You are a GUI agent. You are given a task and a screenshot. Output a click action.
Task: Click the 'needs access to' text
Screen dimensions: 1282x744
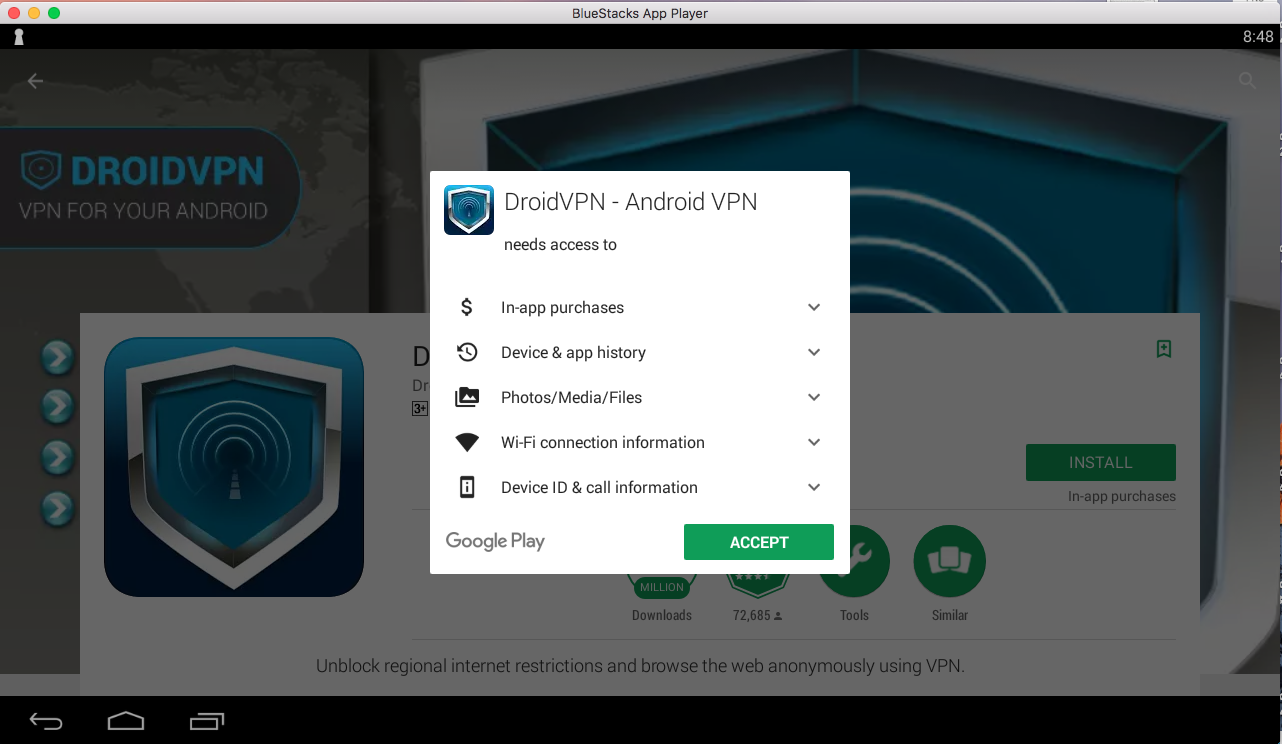point(560,245)
